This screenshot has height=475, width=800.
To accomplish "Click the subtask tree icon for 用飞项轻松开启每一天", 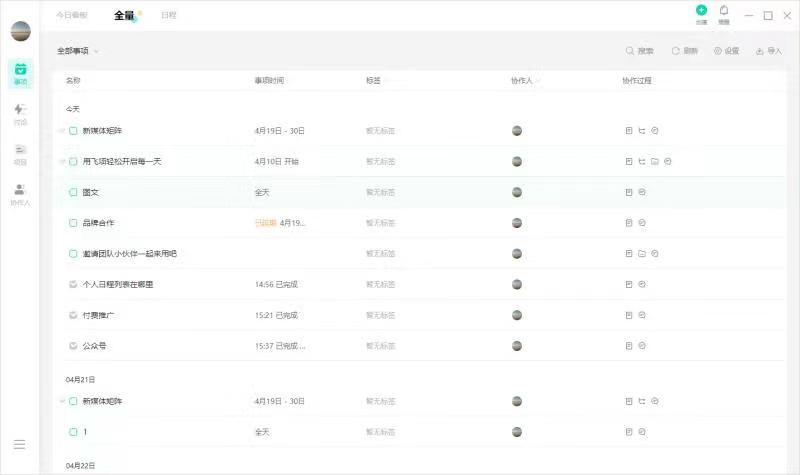I will tap(642, 161).
